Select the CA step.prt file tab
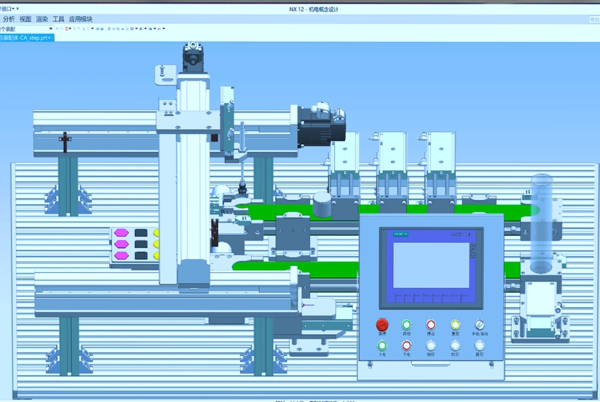 (x=27, y=38)
